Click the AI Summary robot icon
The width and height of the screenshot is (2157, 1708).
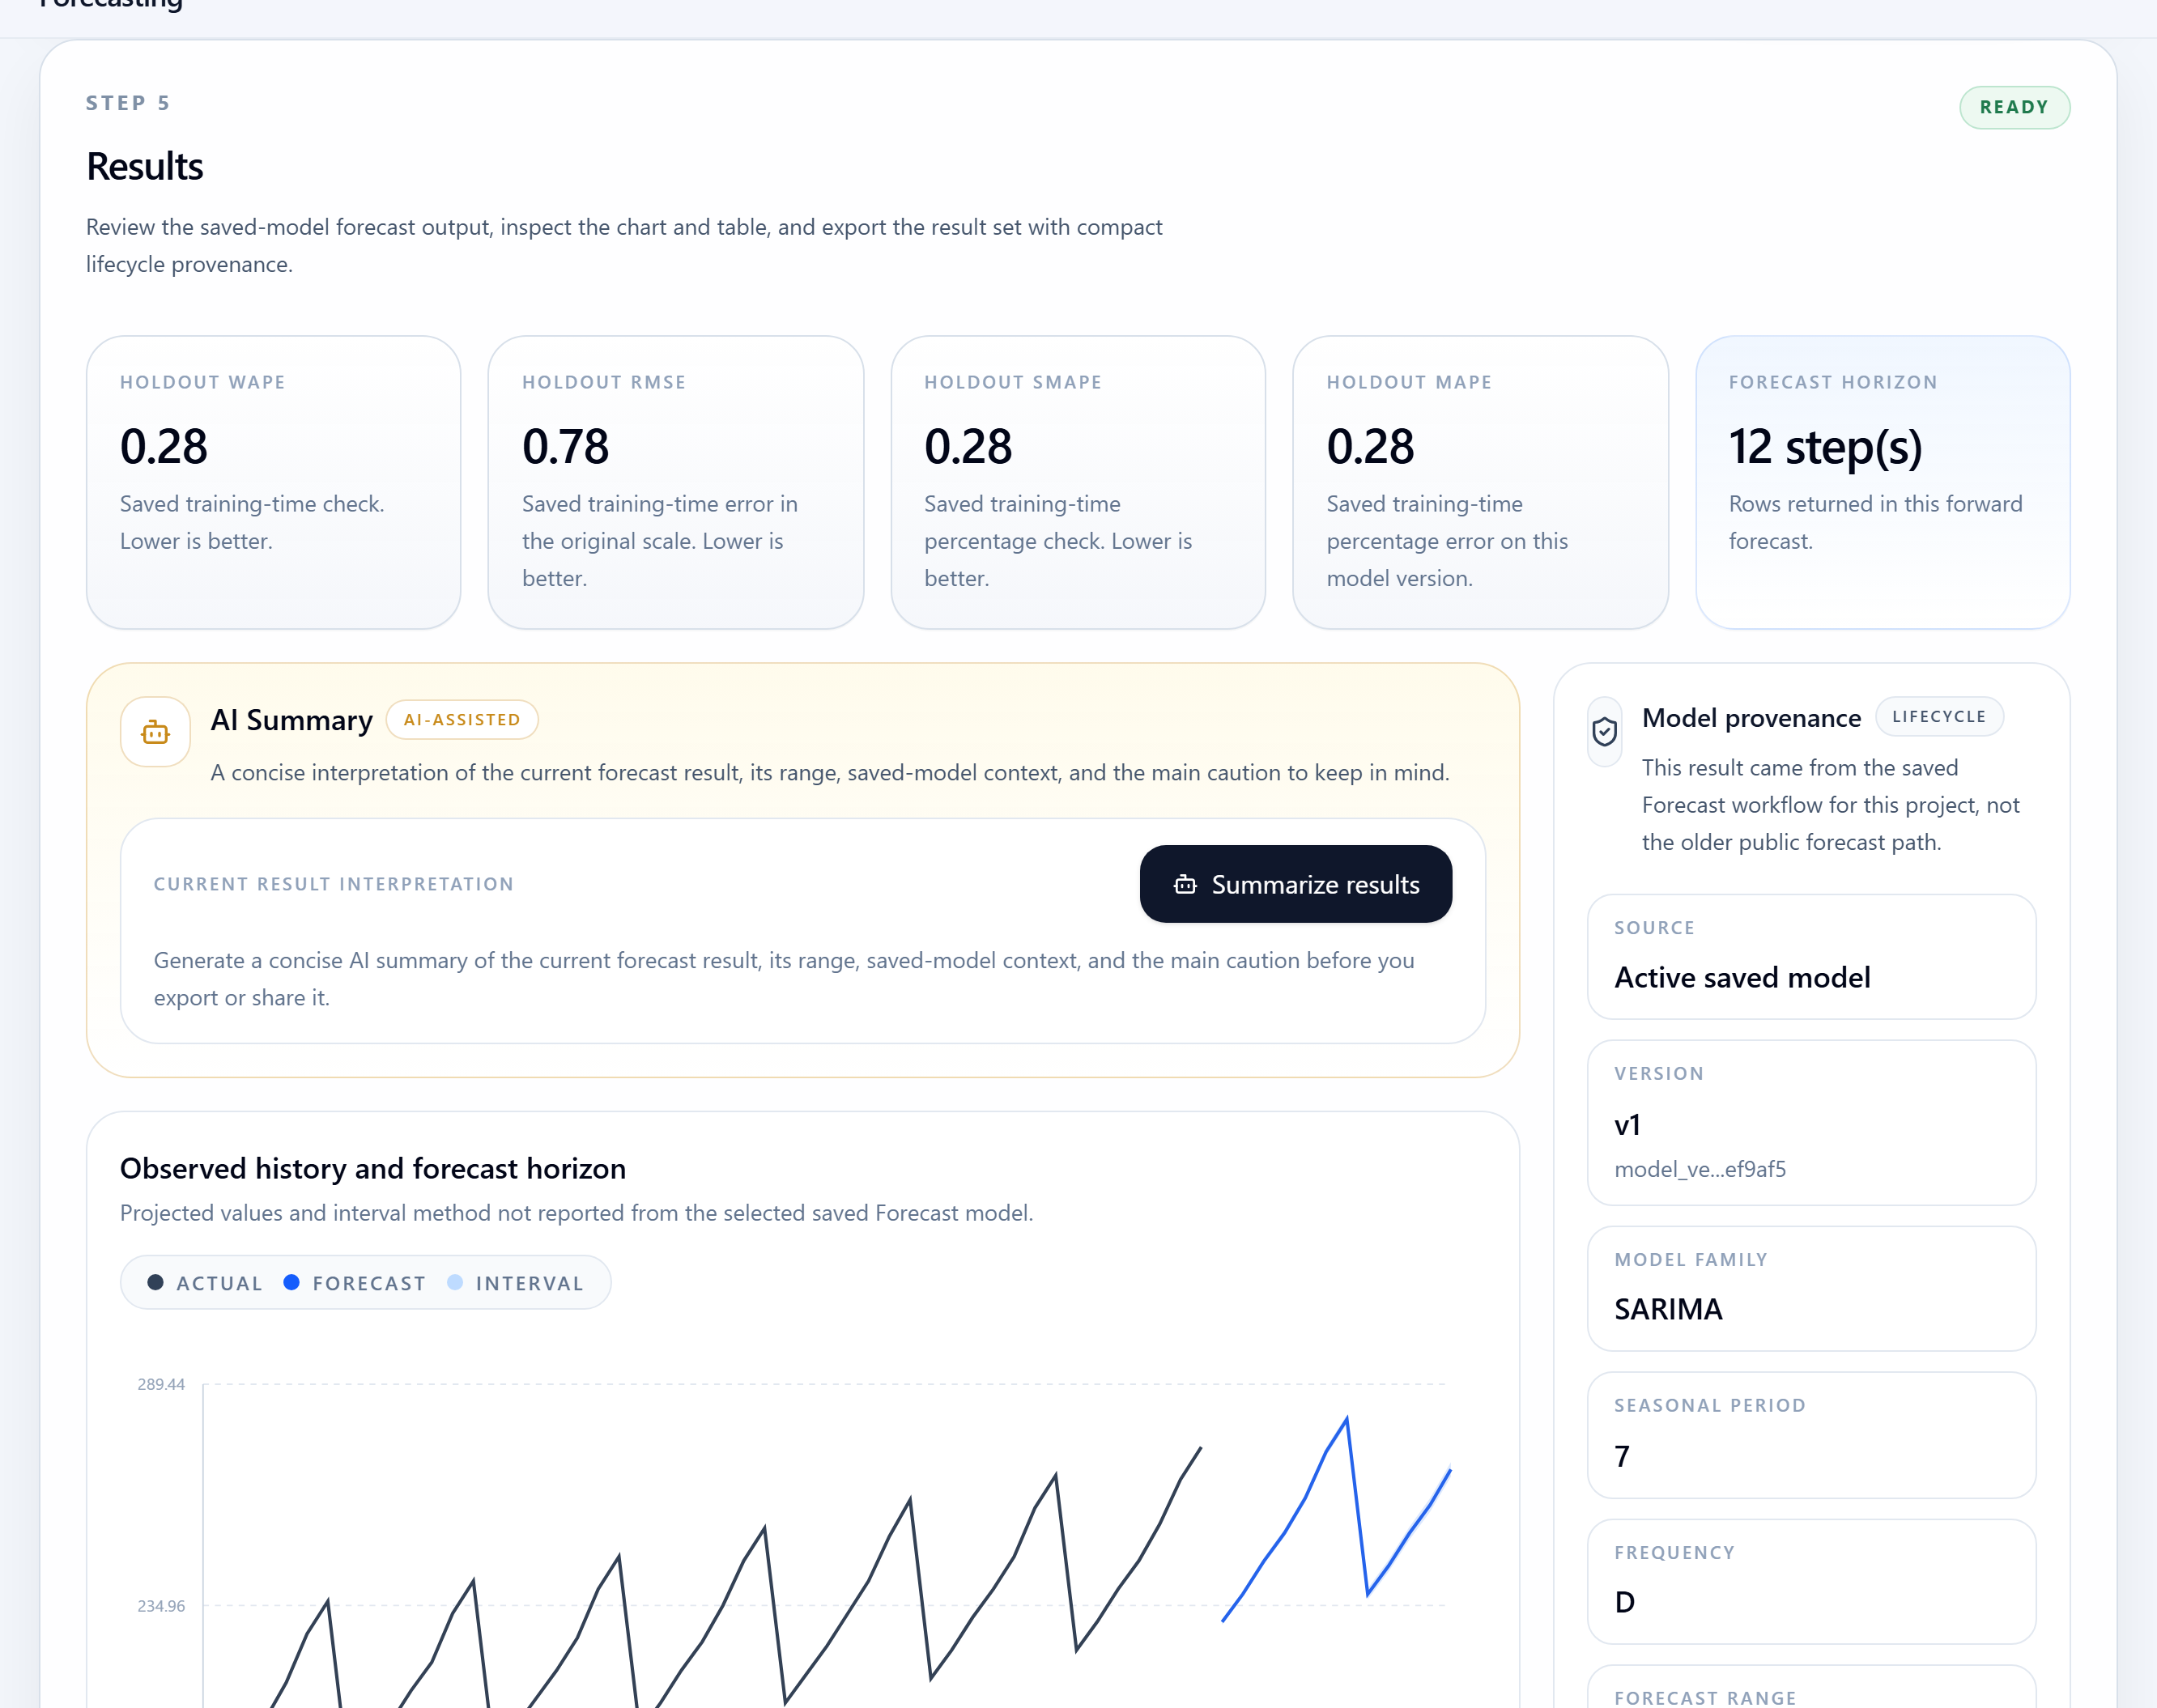(x=155, y=732)
